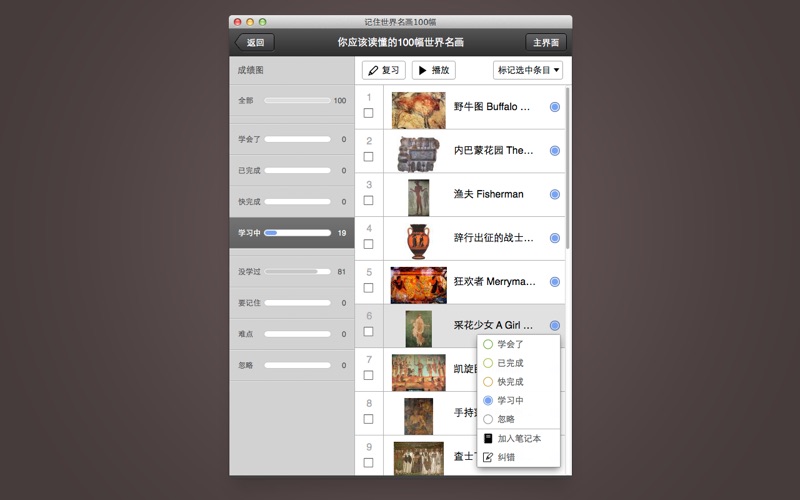Open status popup on 采花少女 row
Viewport: 800px width, 500px height.
pyautogui.click(x=555, y=326)
